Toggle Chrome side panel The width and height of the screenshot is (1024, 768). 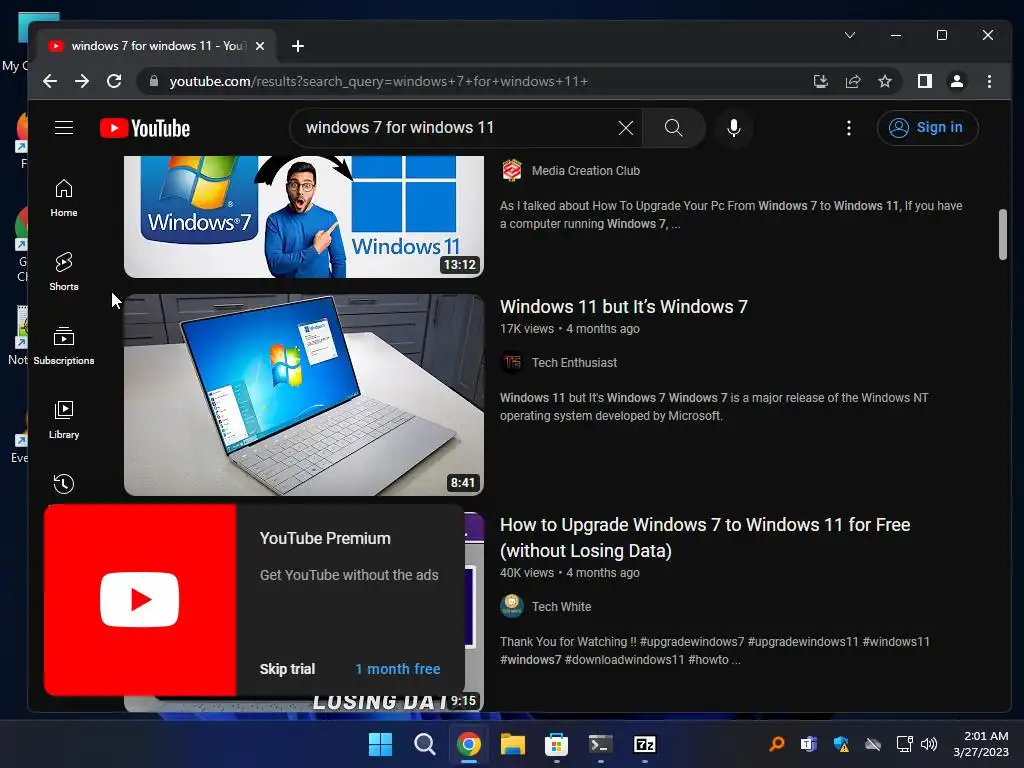925,81
